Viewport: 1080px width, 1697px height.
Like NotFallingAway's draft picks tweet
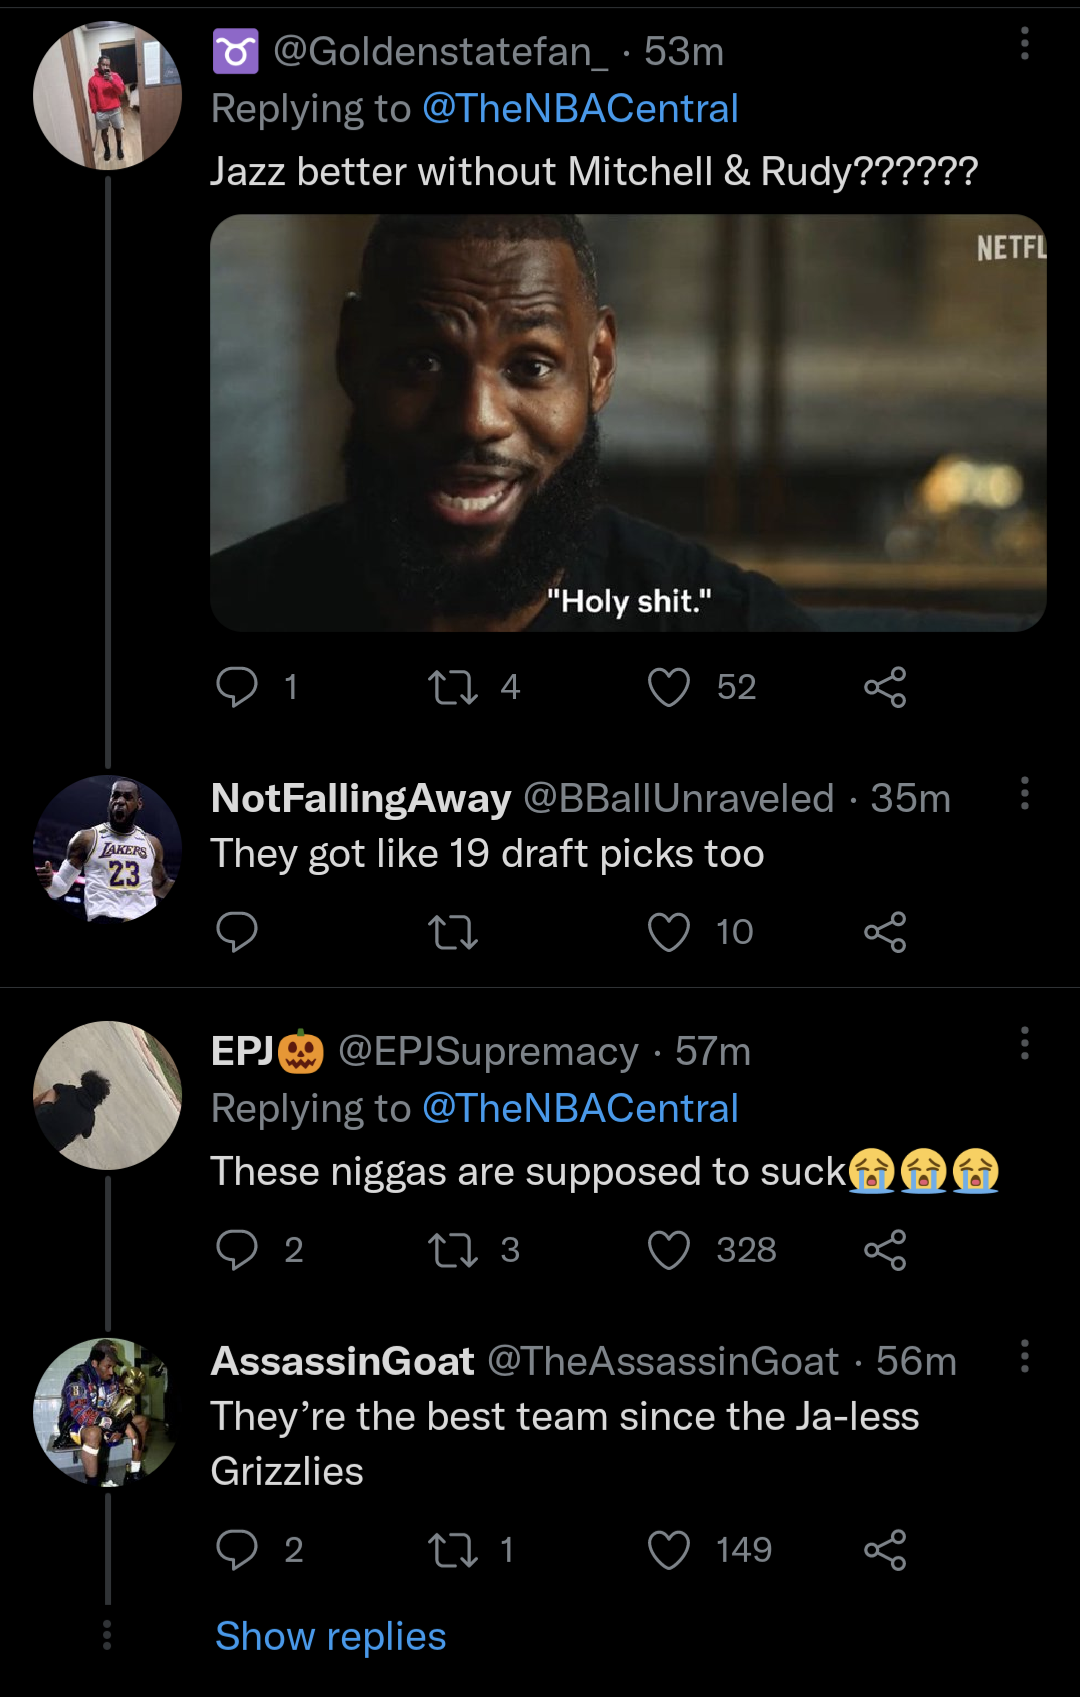[669, 932]
